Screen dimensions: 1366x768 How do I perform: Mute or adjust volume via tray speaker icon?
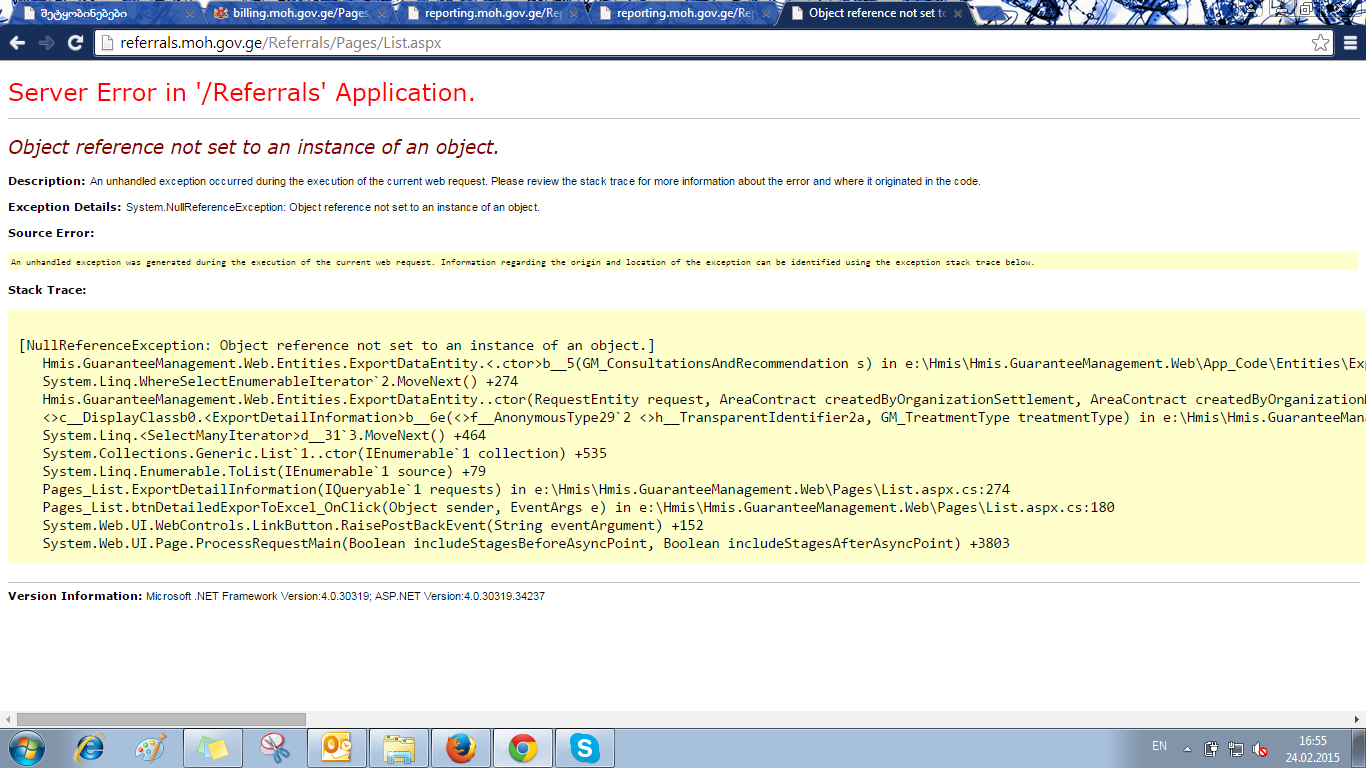1261,749
